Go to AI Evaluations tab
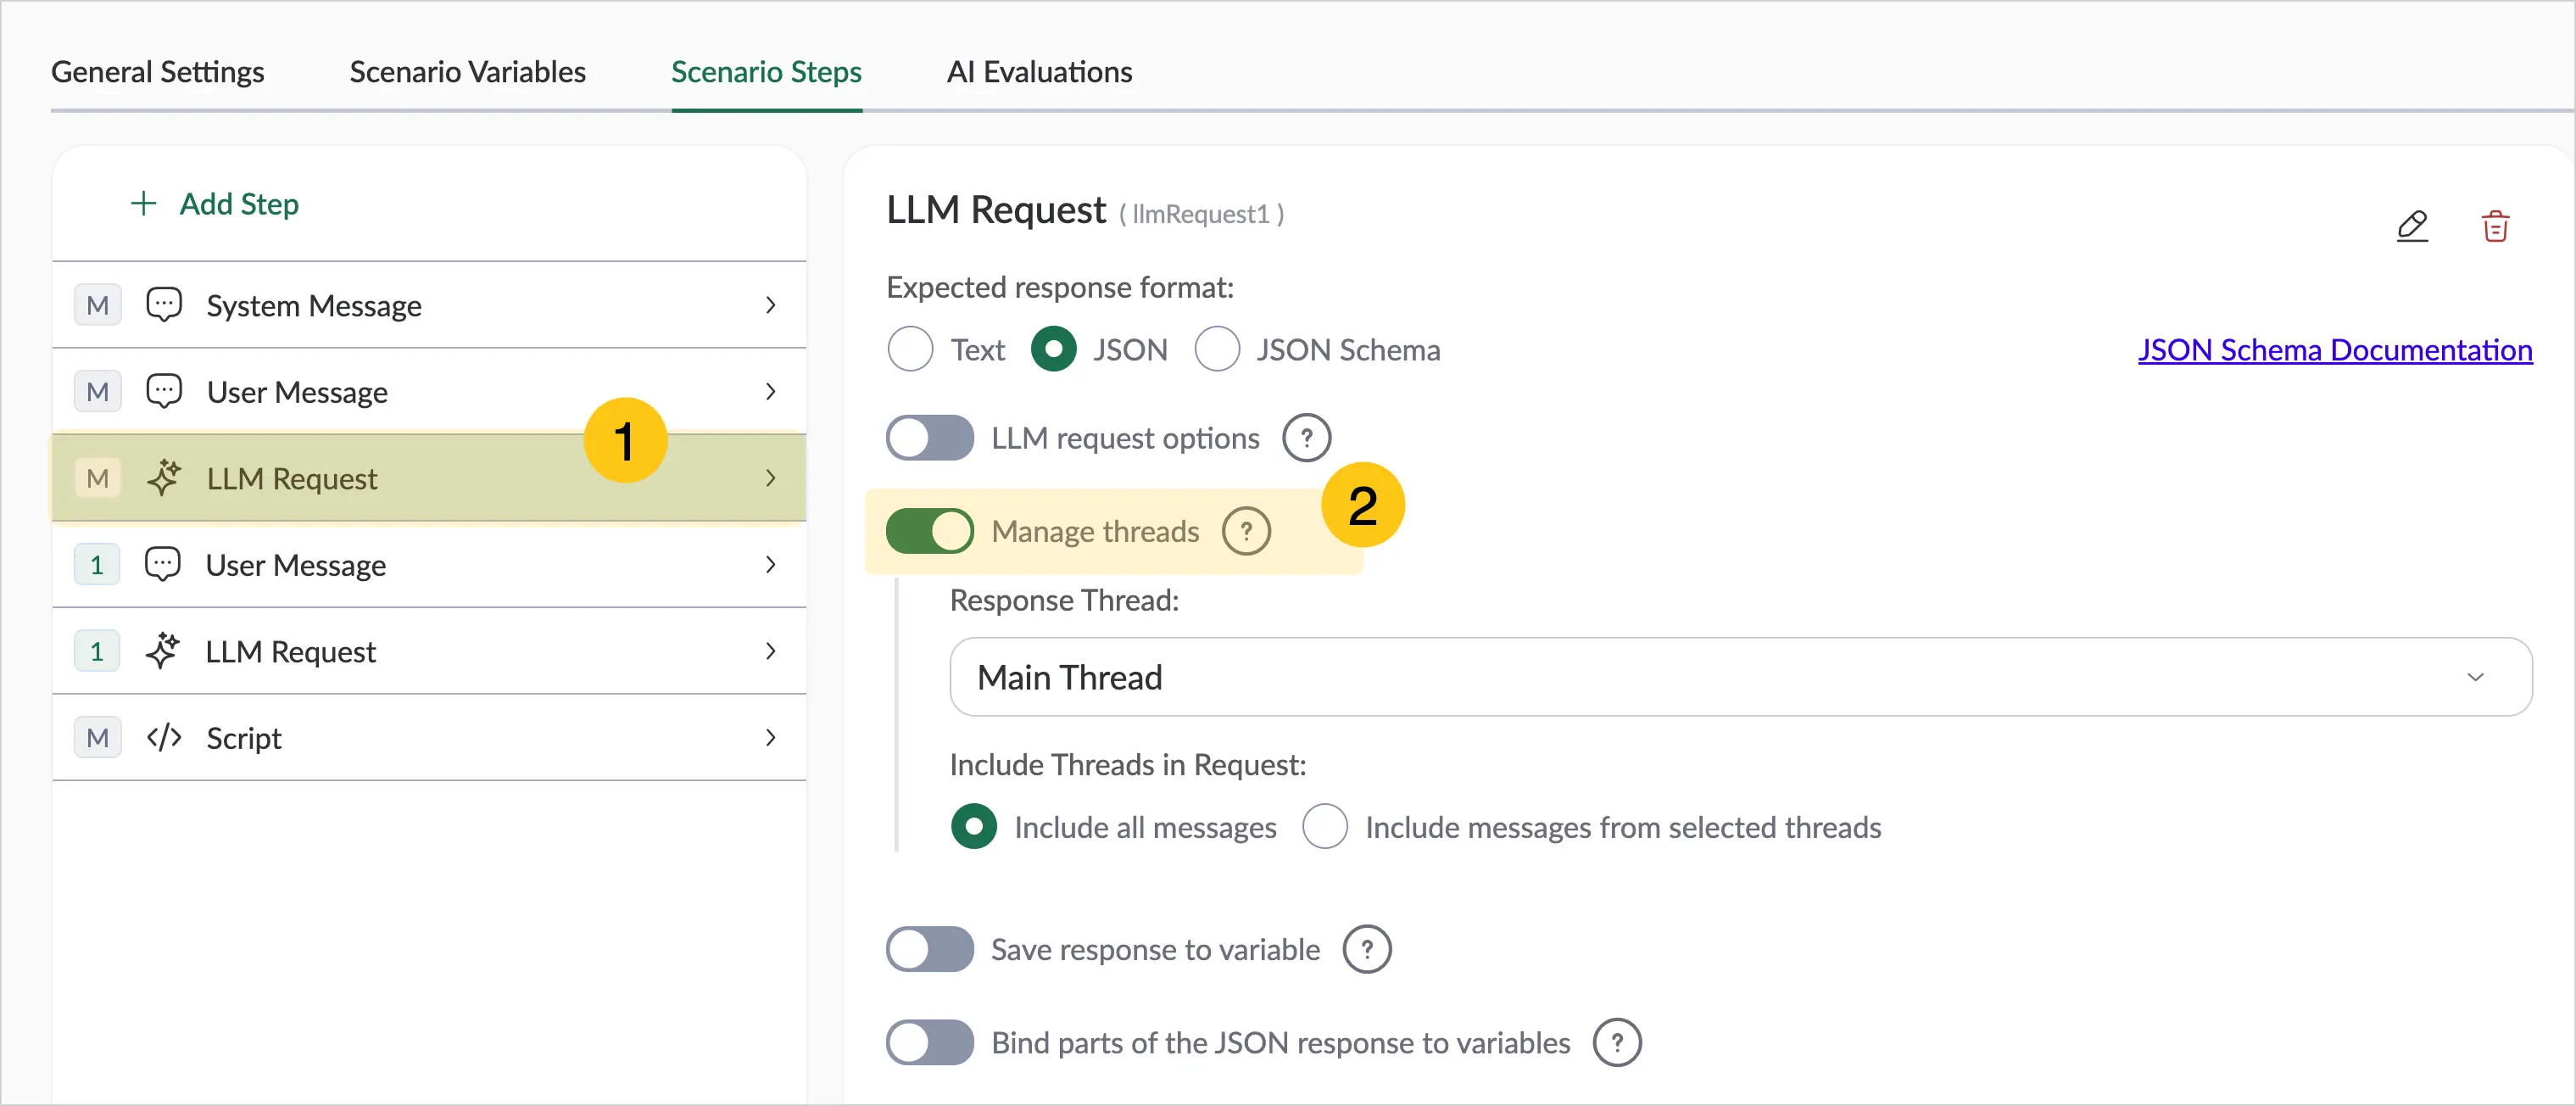 (1039, 72)
